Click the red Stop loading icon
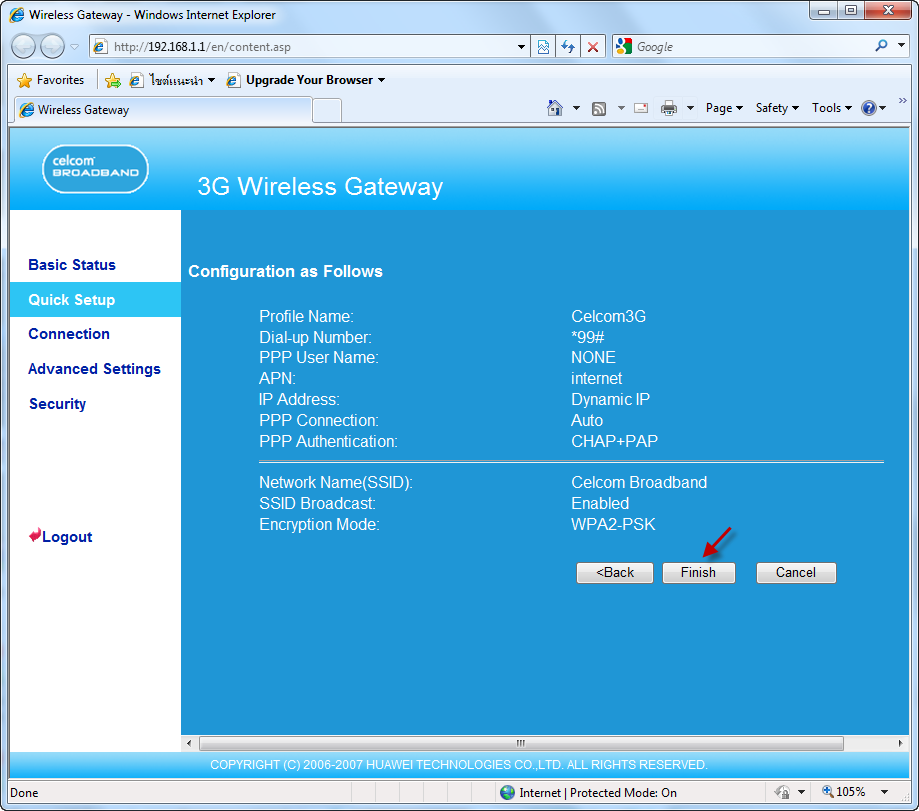This screenshot has height=811, width=919. point(593,47)
